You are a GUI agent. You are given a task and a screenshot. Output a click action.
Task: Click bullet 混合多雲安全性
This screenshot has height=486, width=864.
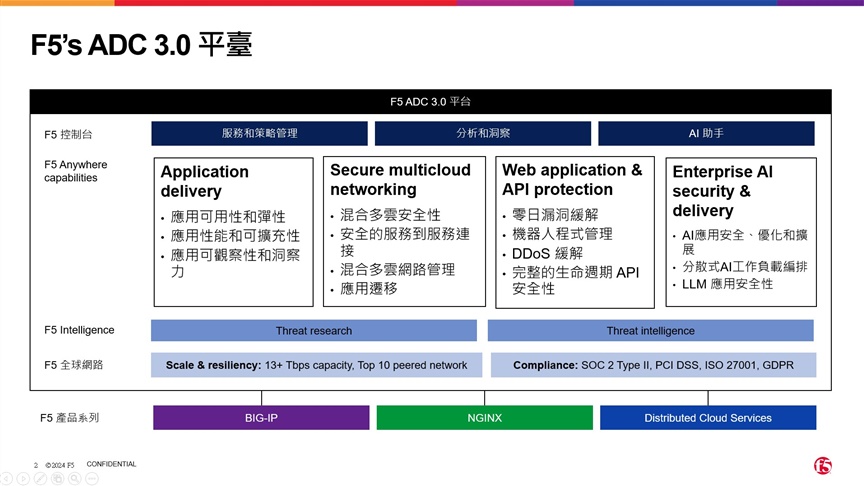[390, 215]
